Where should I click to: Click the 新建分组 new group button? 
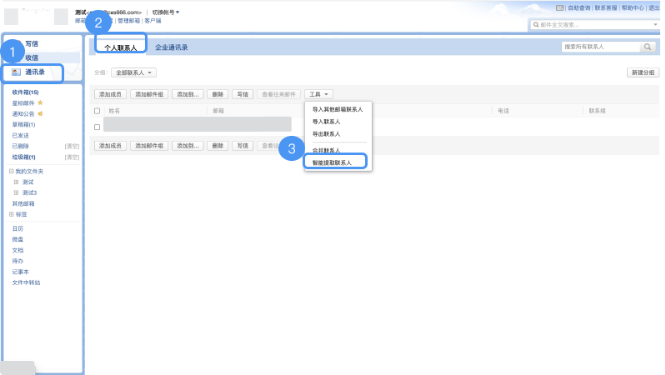pos(643,73)
